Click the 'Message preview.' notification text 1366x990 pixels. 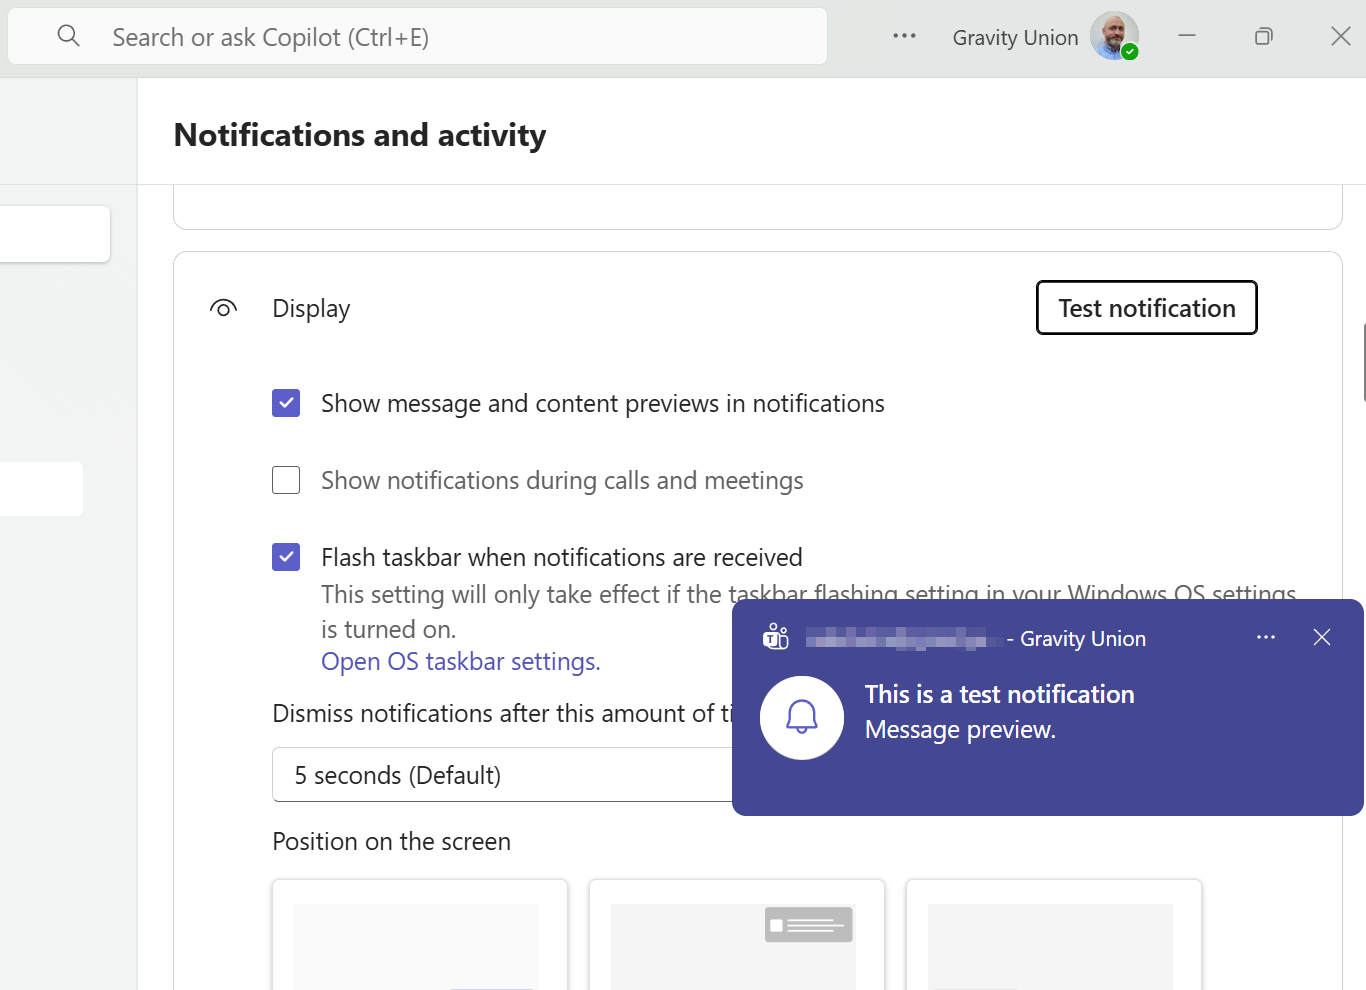pyautogui.click(x=960, y=730)
